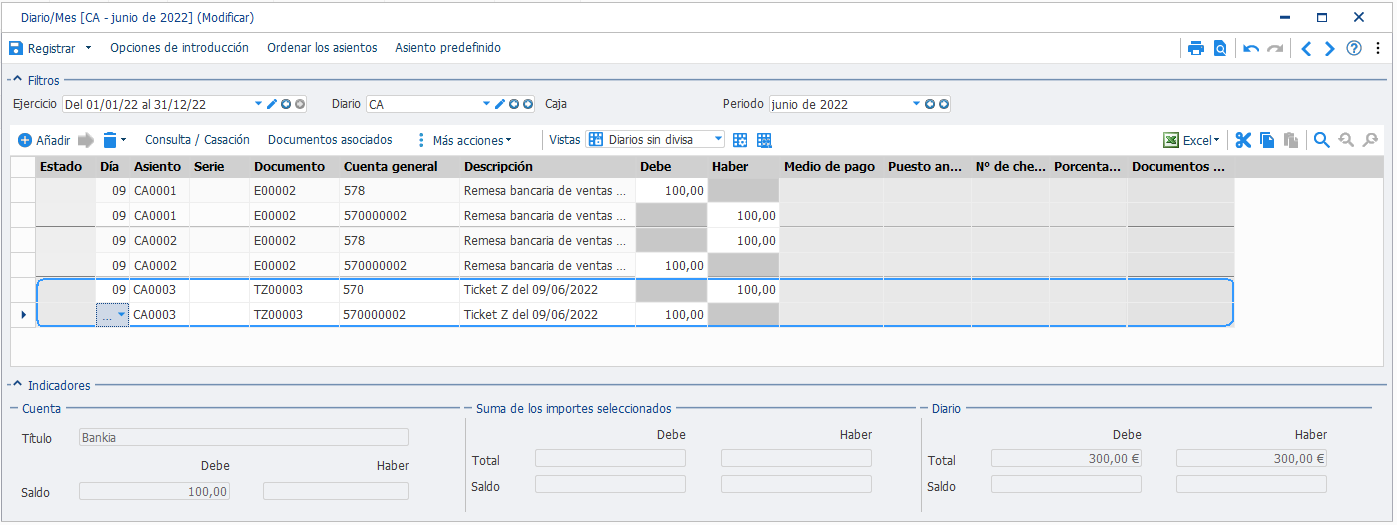Screen dimensions: 1397x525
Task: Collapse the Indicadores section
Action: (x=17, y=385)
